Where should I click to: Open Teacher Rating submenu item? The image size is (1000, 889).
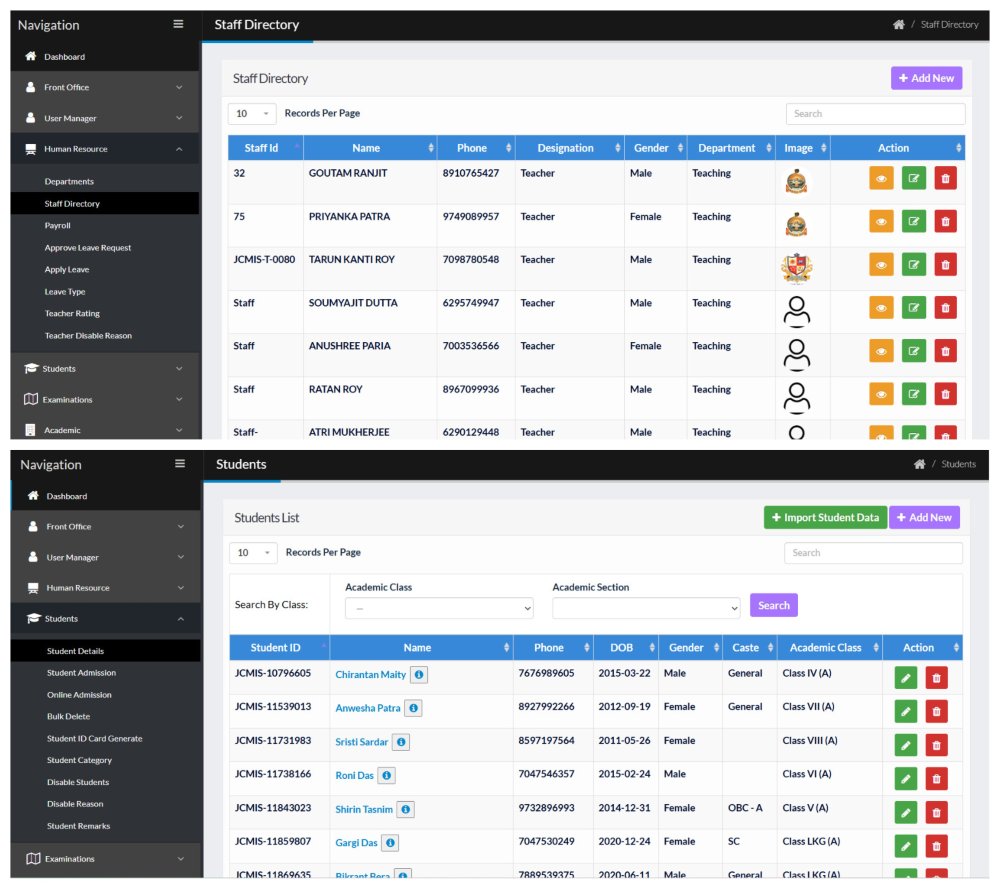pyautogui.click(x=72, y=314)
